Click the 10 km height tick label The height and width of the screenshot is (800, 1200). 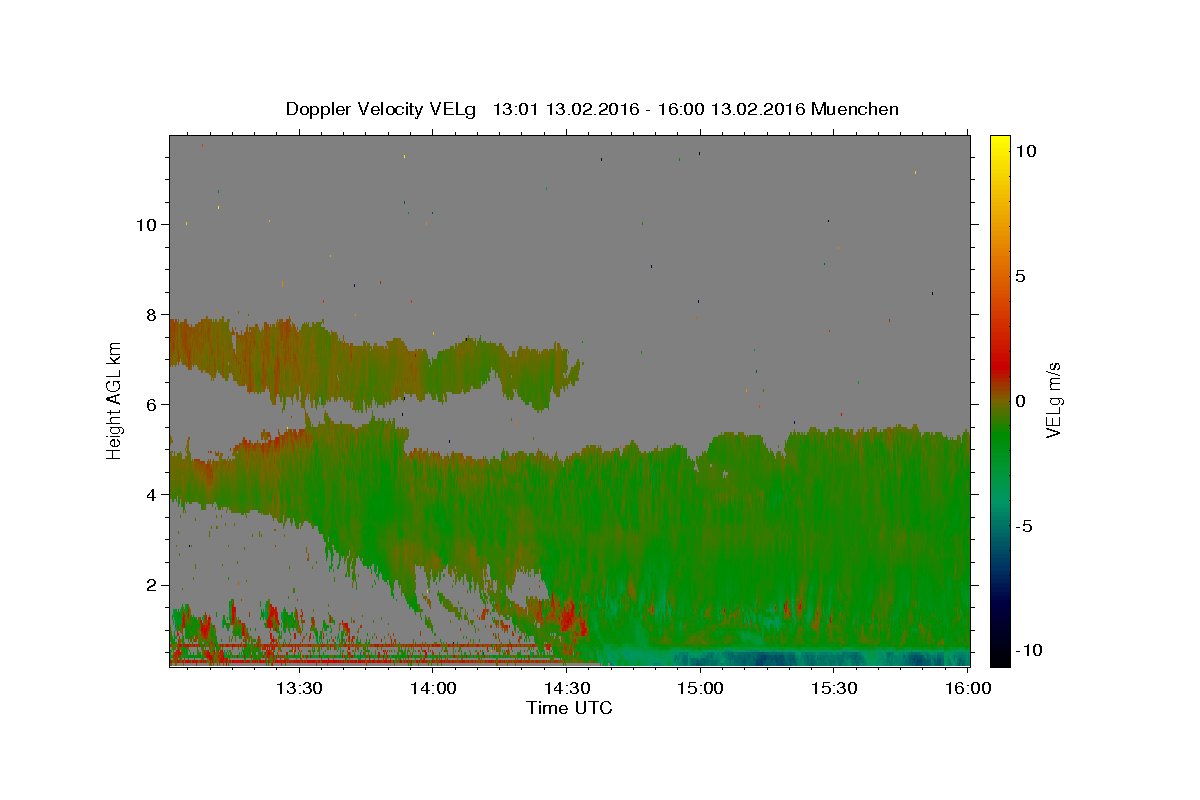(x=147, y=224)
